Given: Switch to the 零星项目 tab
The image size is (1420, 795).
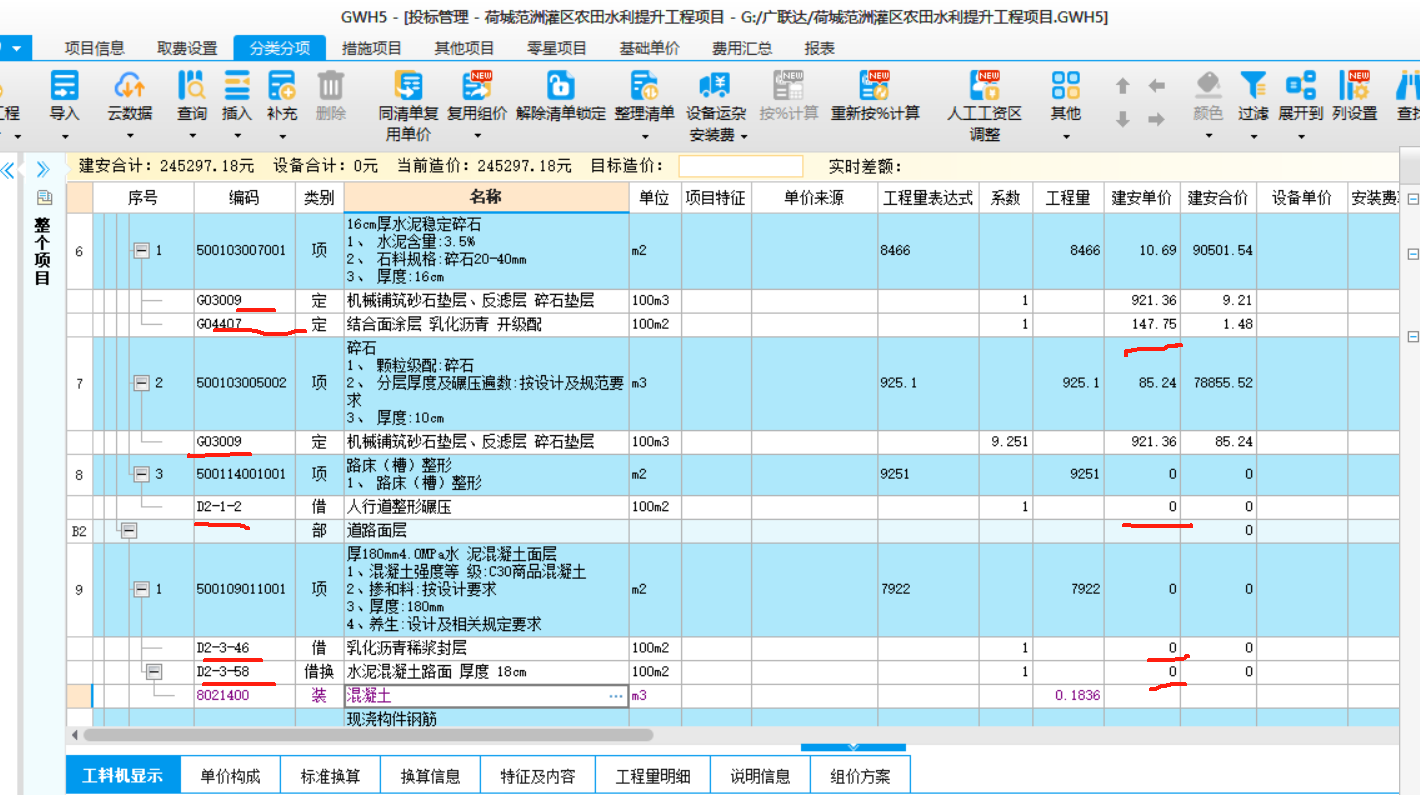Looking at the screenshot, I should (x=557, y=48).
